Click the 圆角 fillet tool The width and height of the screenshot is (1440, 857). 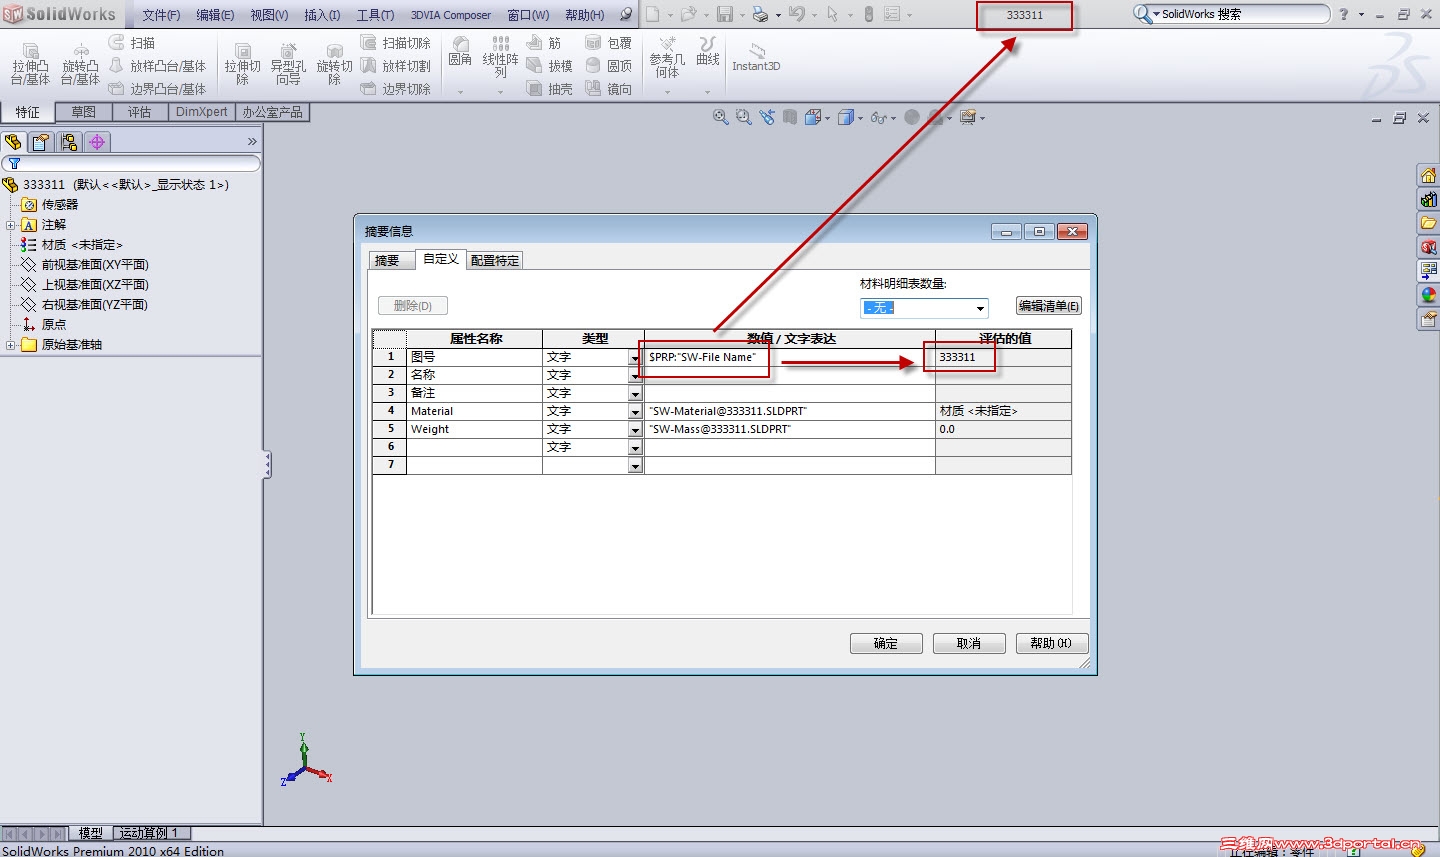tap(460, 52)
